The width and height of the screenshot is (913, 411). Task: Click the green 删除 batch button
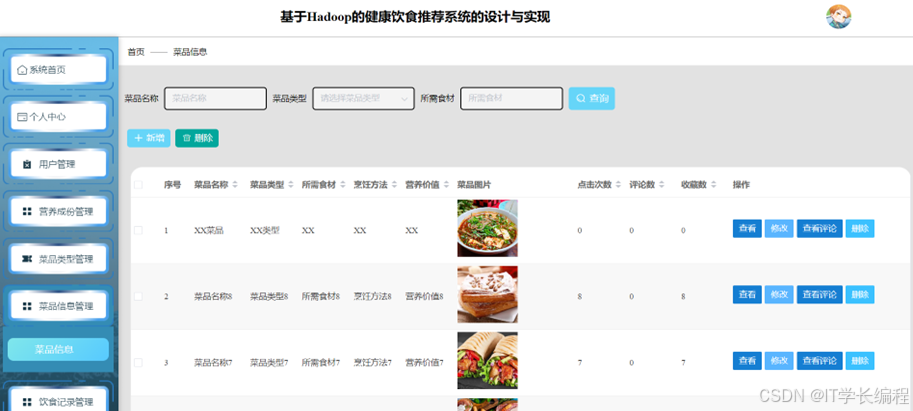(197, 138)
